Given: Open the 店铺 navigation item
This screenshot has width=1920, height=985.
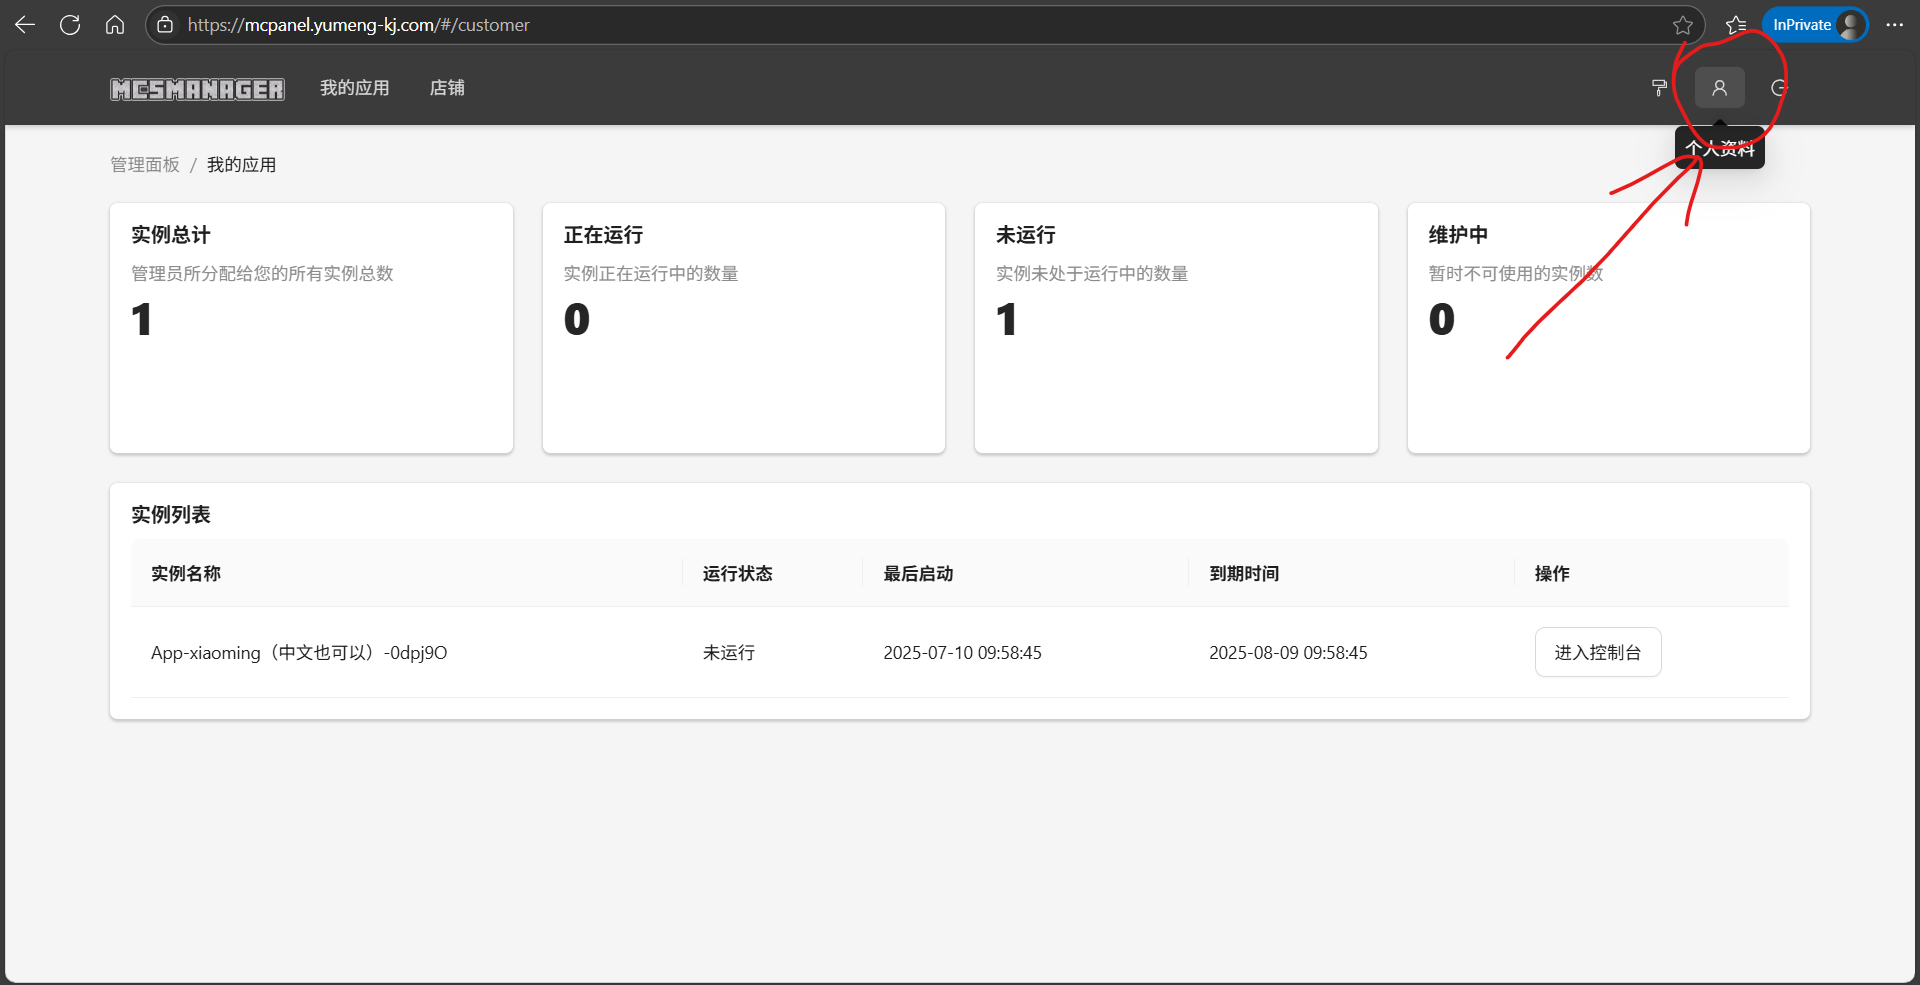Looking at the screenshot, I should (447, 88).
